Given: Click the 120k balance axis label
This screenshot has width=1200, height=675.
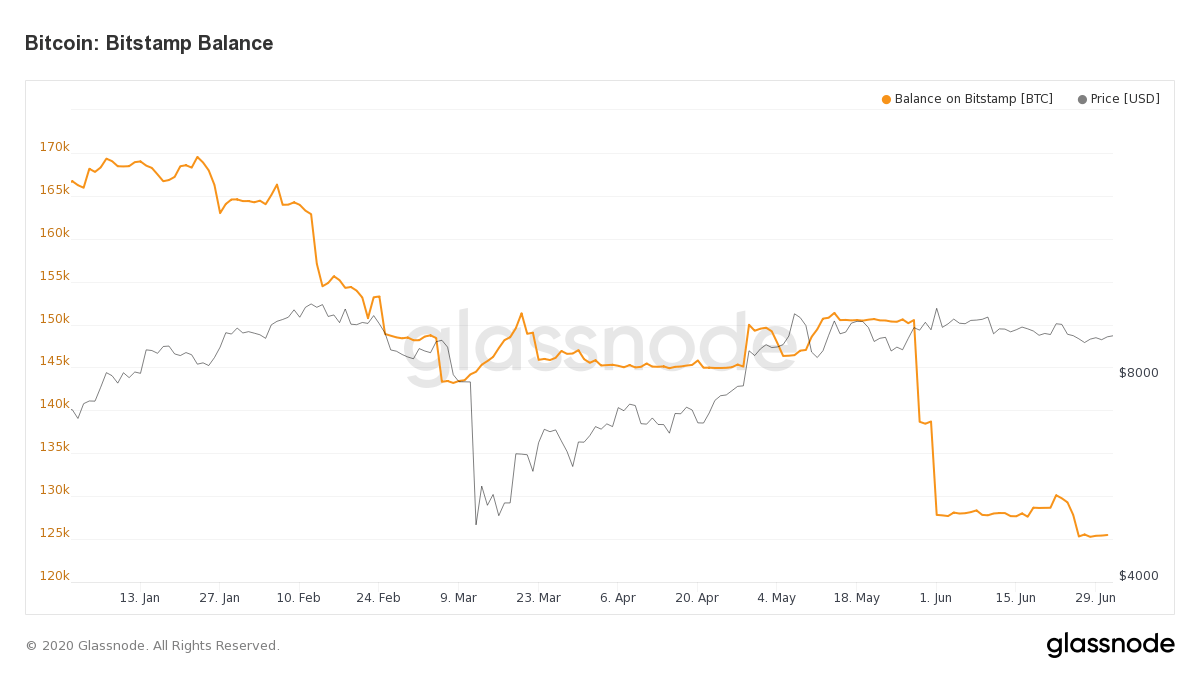Looking at the screenshot, I should [x=54, y=576].
